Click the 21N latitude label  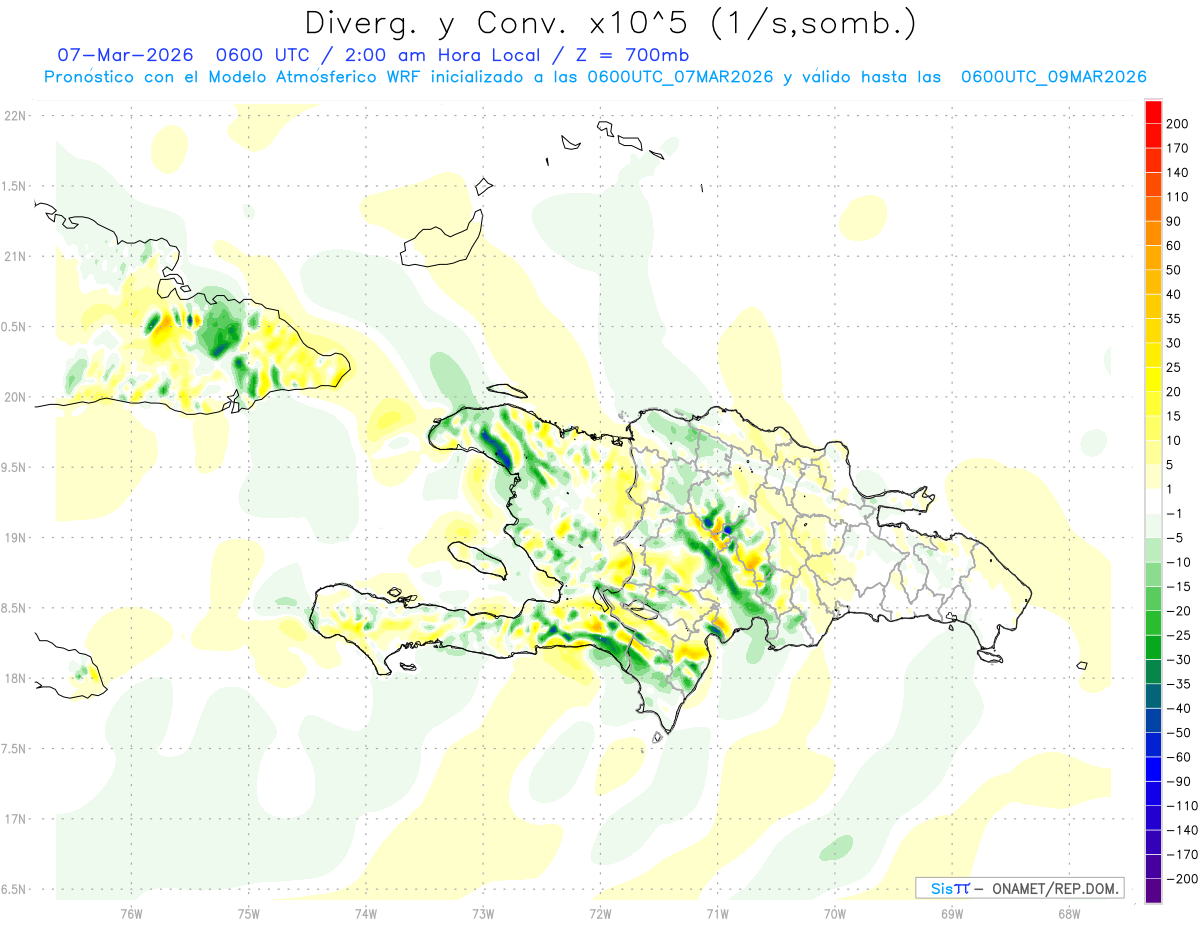(14, 256)
